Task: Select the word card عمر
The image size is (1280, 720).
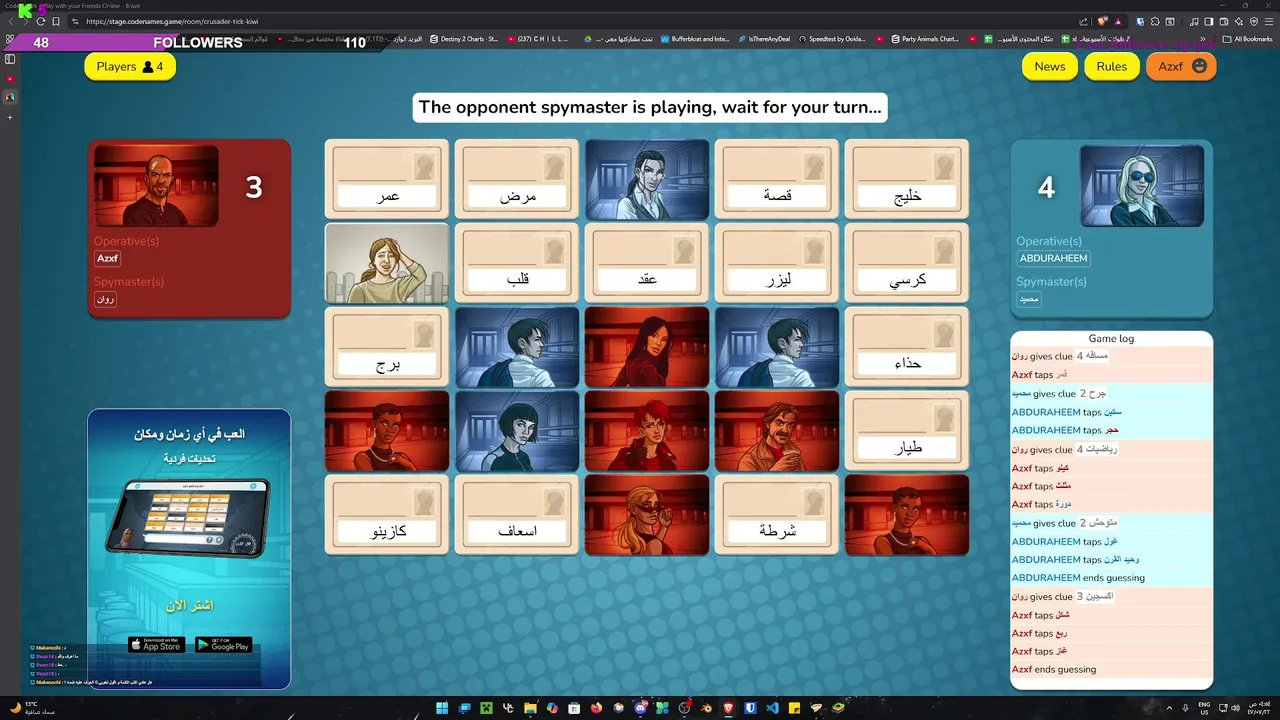Action: click(387, 179)
